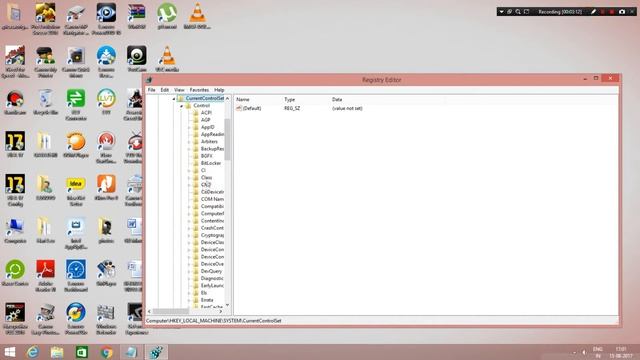Select the AGP key in tree

click(205, 120)
